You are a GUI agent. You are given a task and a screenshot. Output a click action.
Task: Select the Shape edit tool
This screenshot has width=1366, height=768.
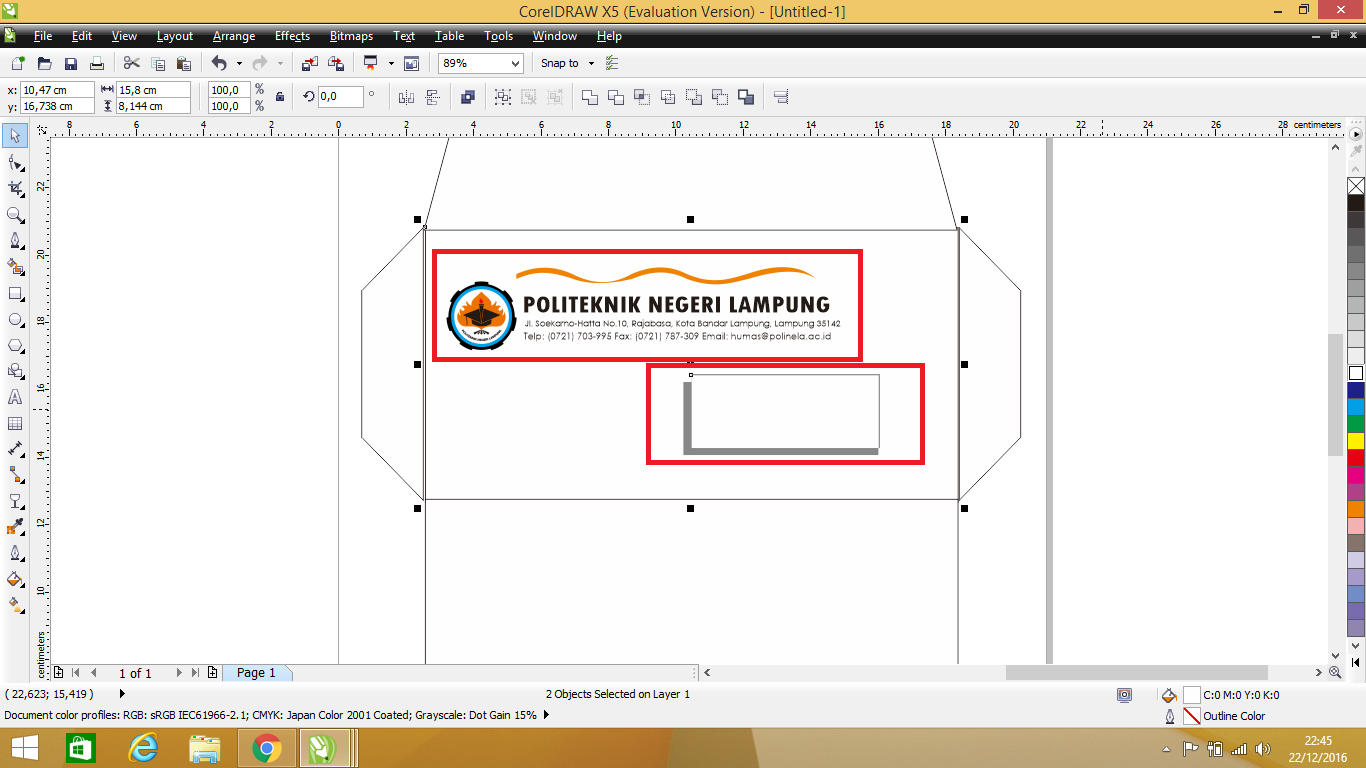pyautogui.click(x=15, y=162)
